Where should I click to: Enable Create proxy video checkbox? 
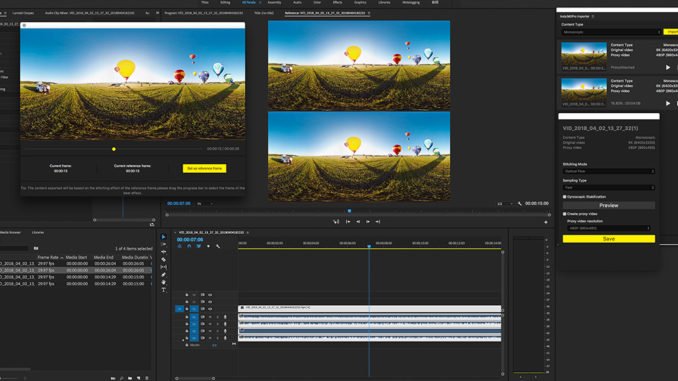(565, 214)
